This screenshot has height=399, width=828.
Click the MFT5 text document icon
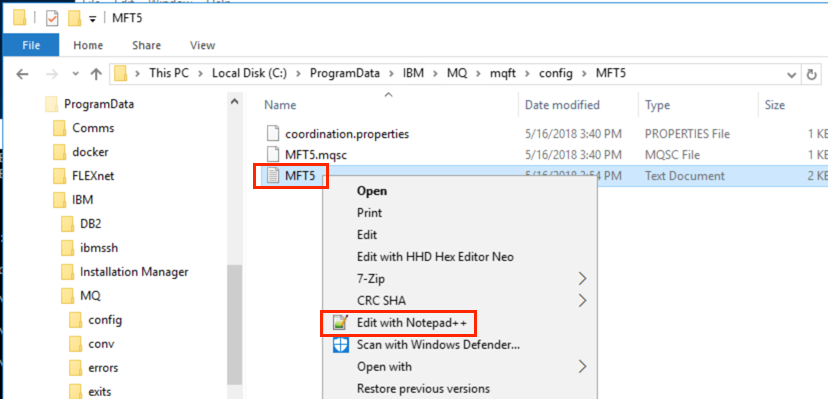click(x=272, y=176)
